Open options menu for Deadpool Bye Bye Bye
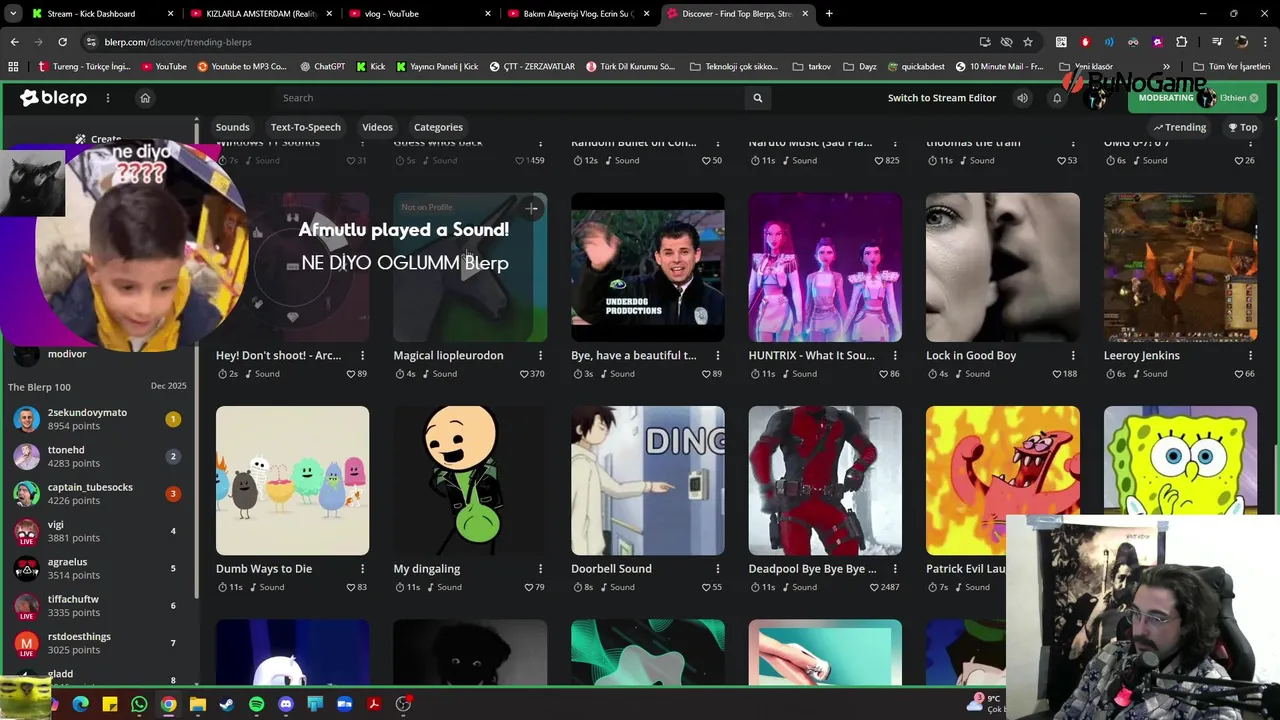 click(895, 569)
